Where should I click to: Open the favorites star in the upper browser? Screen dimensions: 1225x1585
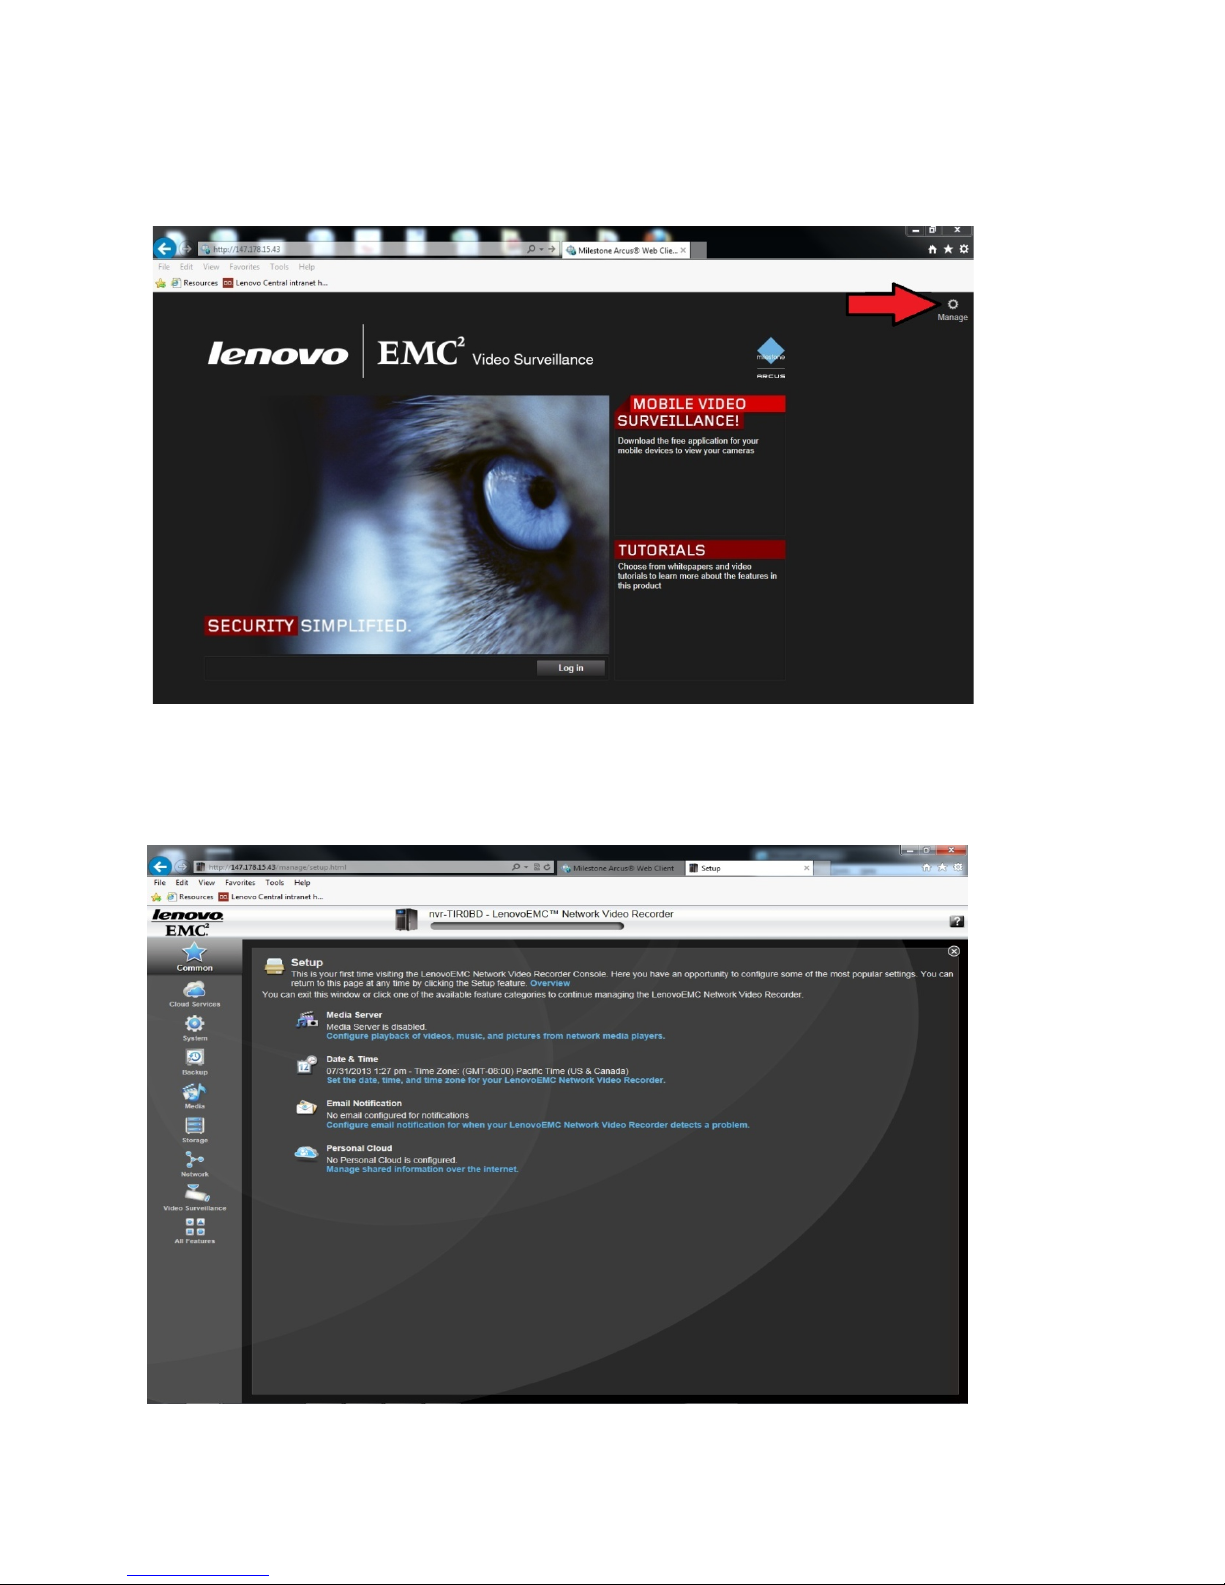[948, 249]
